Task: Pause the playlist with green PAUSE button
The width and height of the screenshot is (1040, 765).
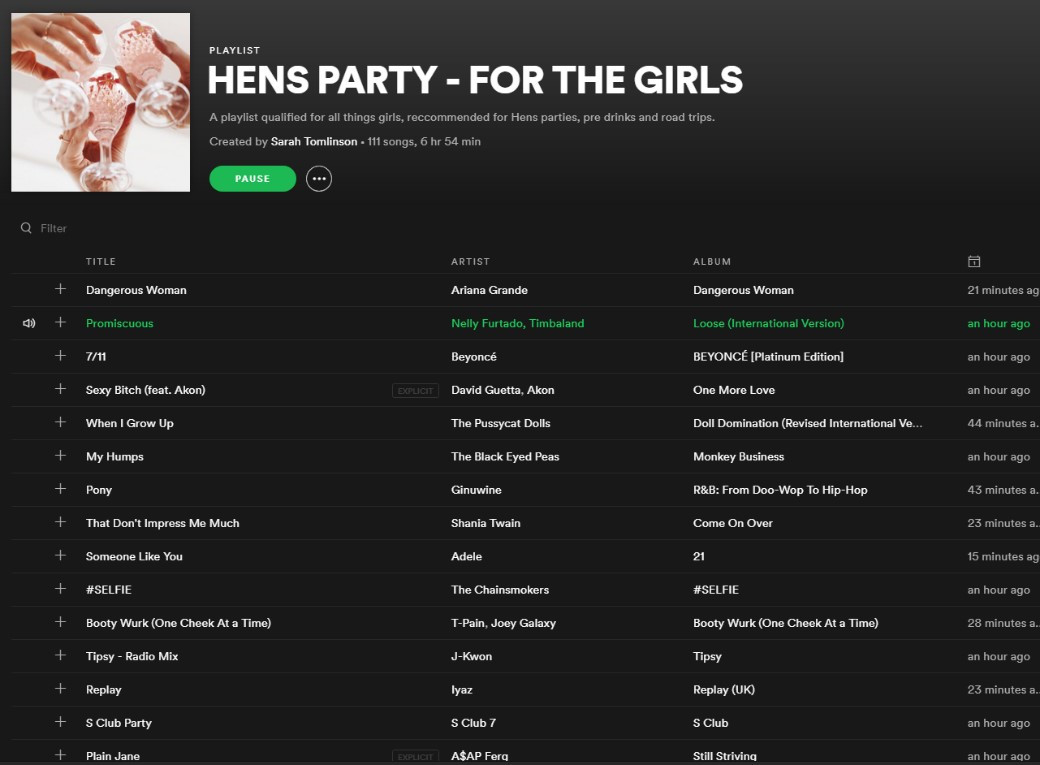Action: pyautogui.click(x=253, y=178)
